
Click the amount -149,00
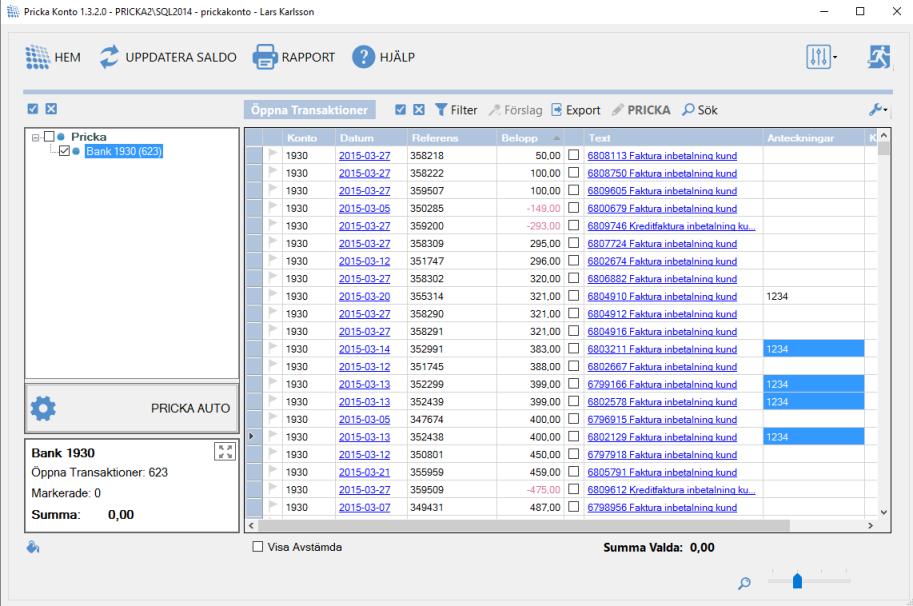click(x=543, y=208)
